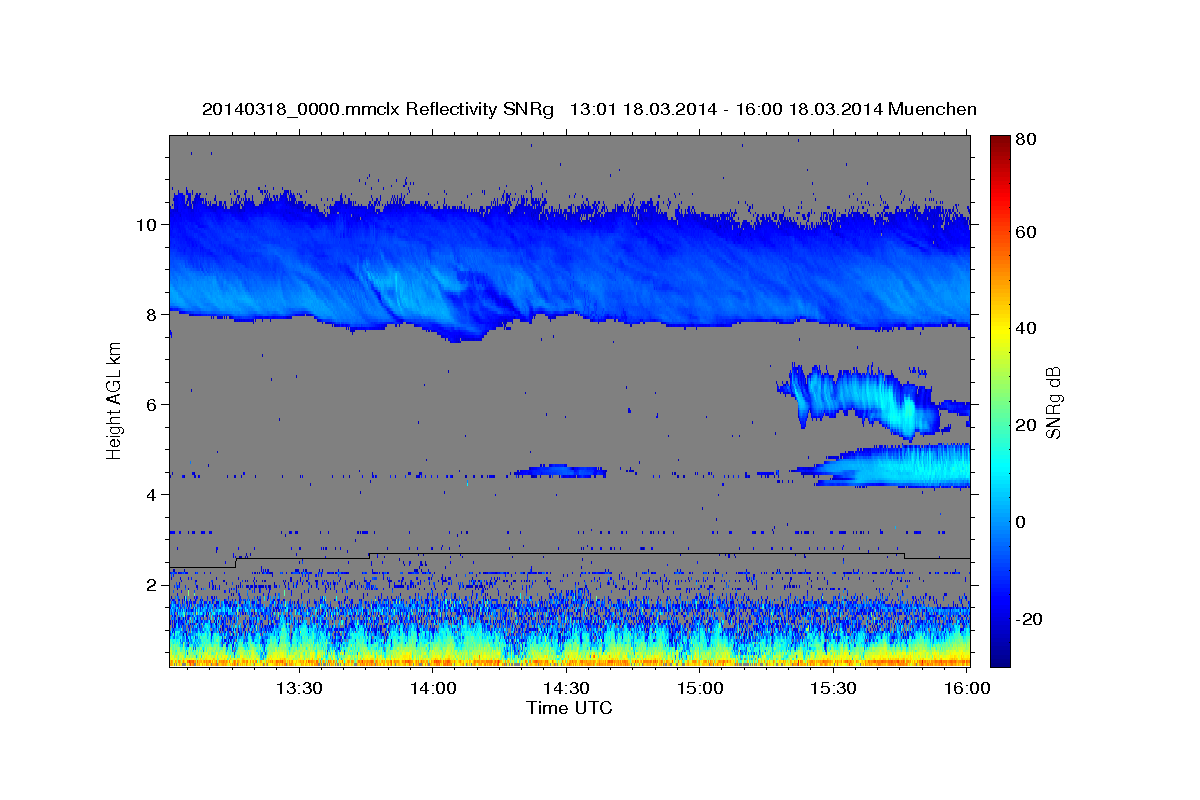Click the 14:00 time tick label
This screenshot has height=800, width=1200.
coord(433,688)
